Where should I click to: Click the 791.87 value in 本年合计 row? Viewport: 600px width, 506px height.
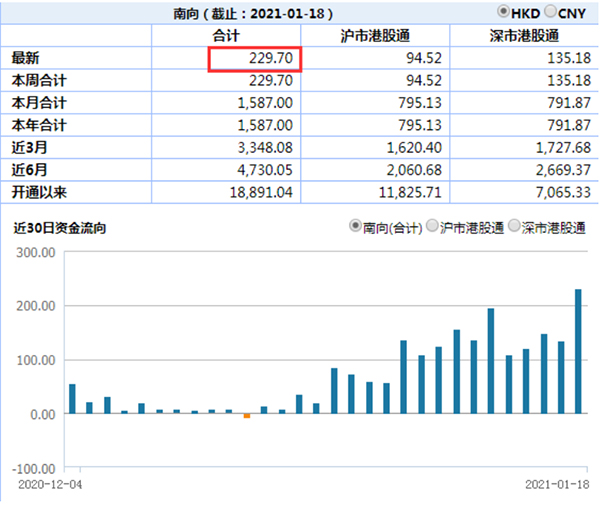coord(569,125)
